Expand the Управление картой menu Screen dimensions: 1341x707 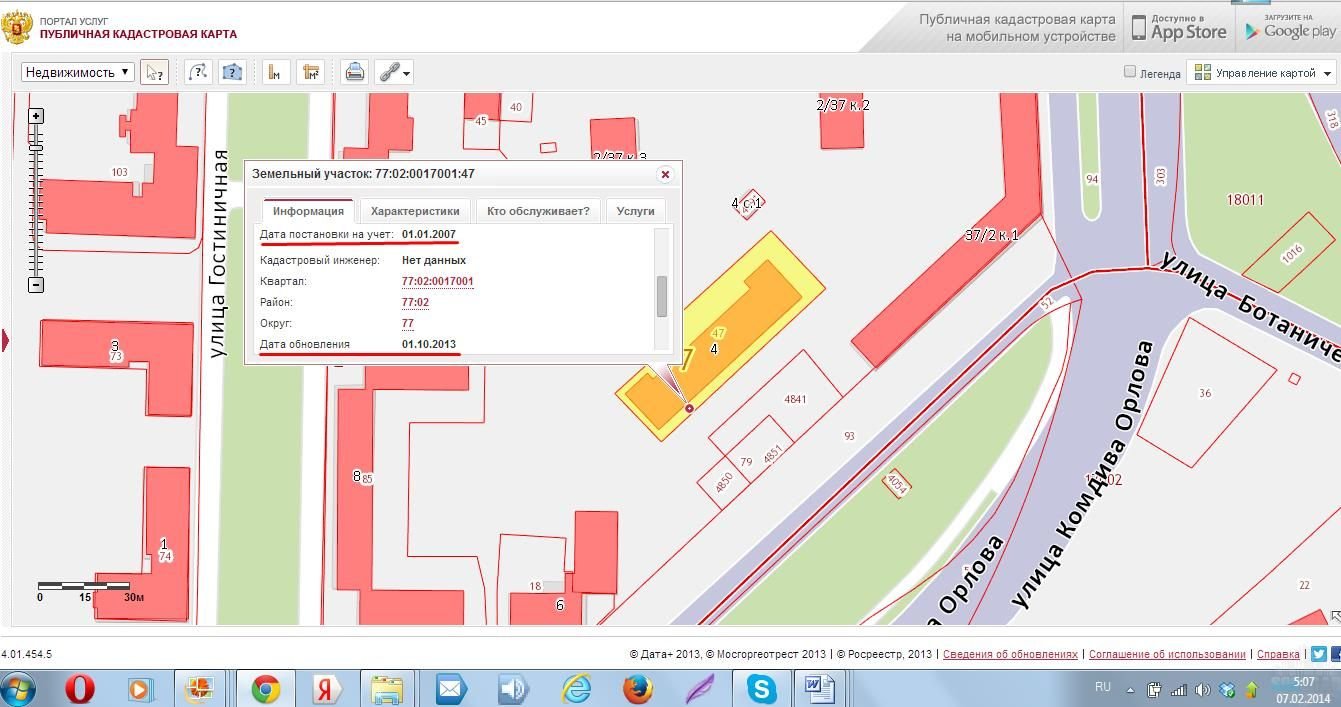coord(1263,73)
